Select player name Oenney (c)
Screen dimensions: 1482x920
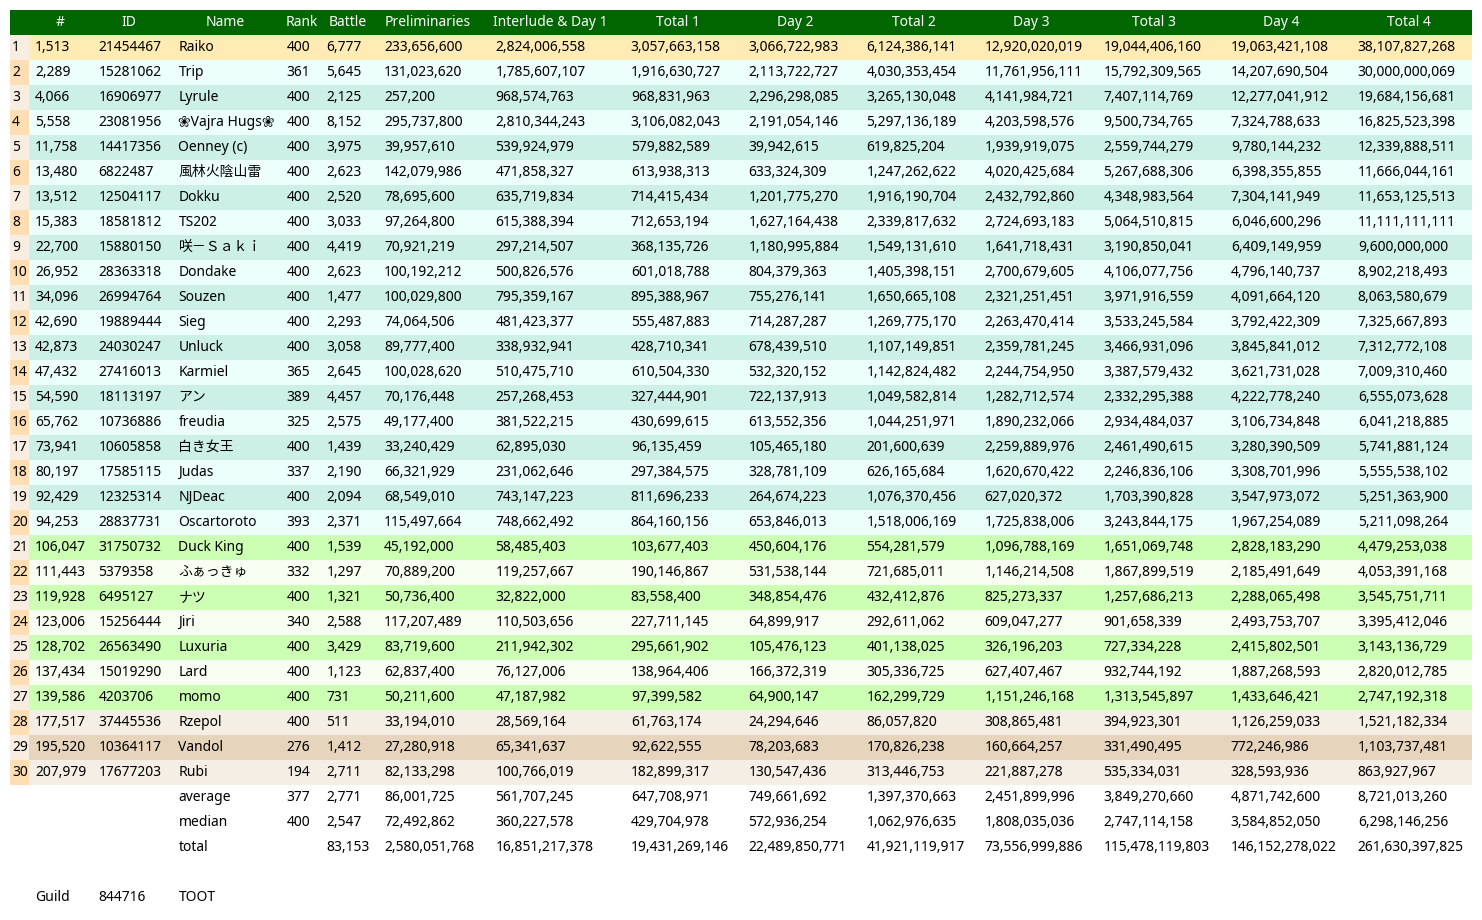[x=213, y=146]
